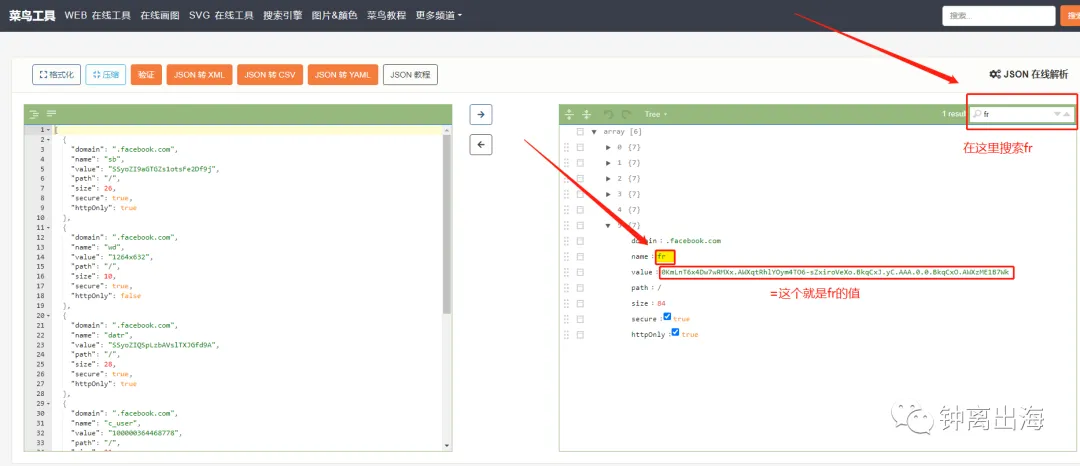
Task: Click the 验证 button
Action: pyautogui.click(x=146, y=75)
